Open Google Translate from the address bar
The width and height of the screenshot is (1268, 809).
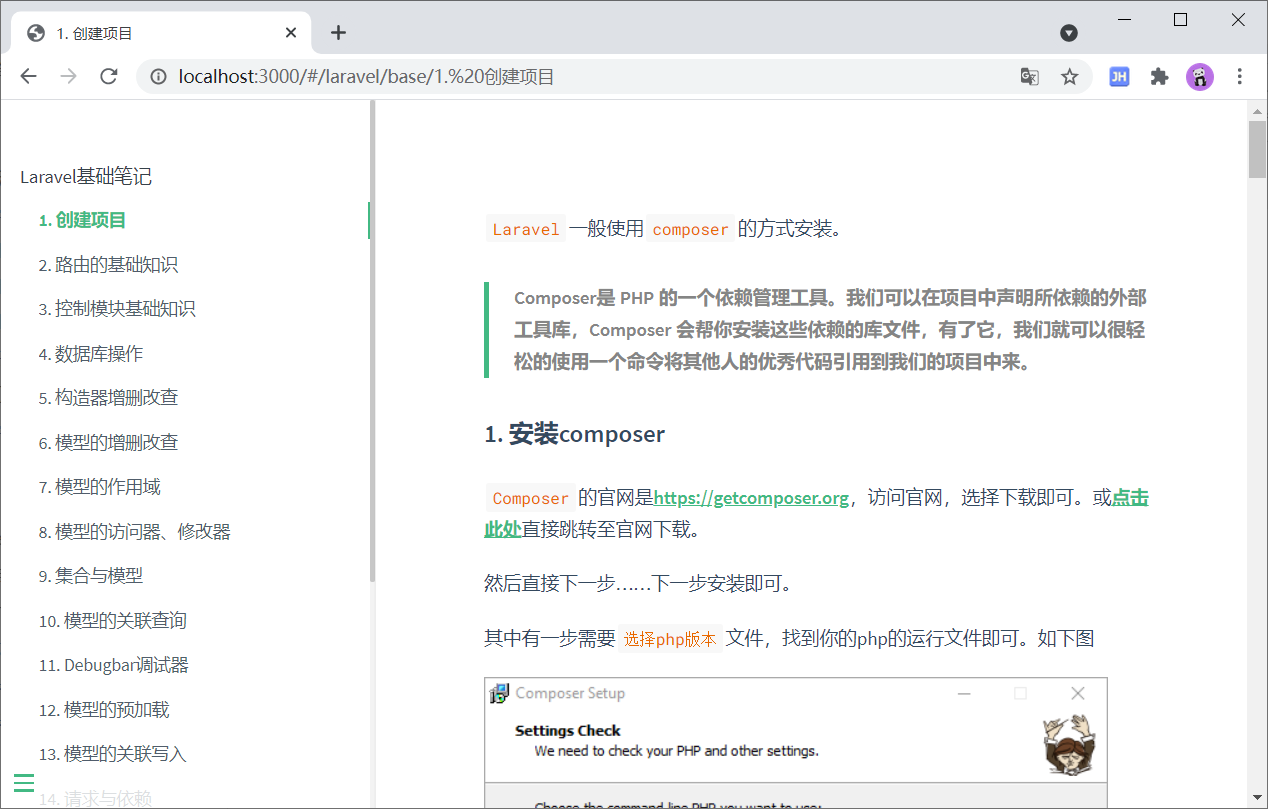(x=1029, y=76)
